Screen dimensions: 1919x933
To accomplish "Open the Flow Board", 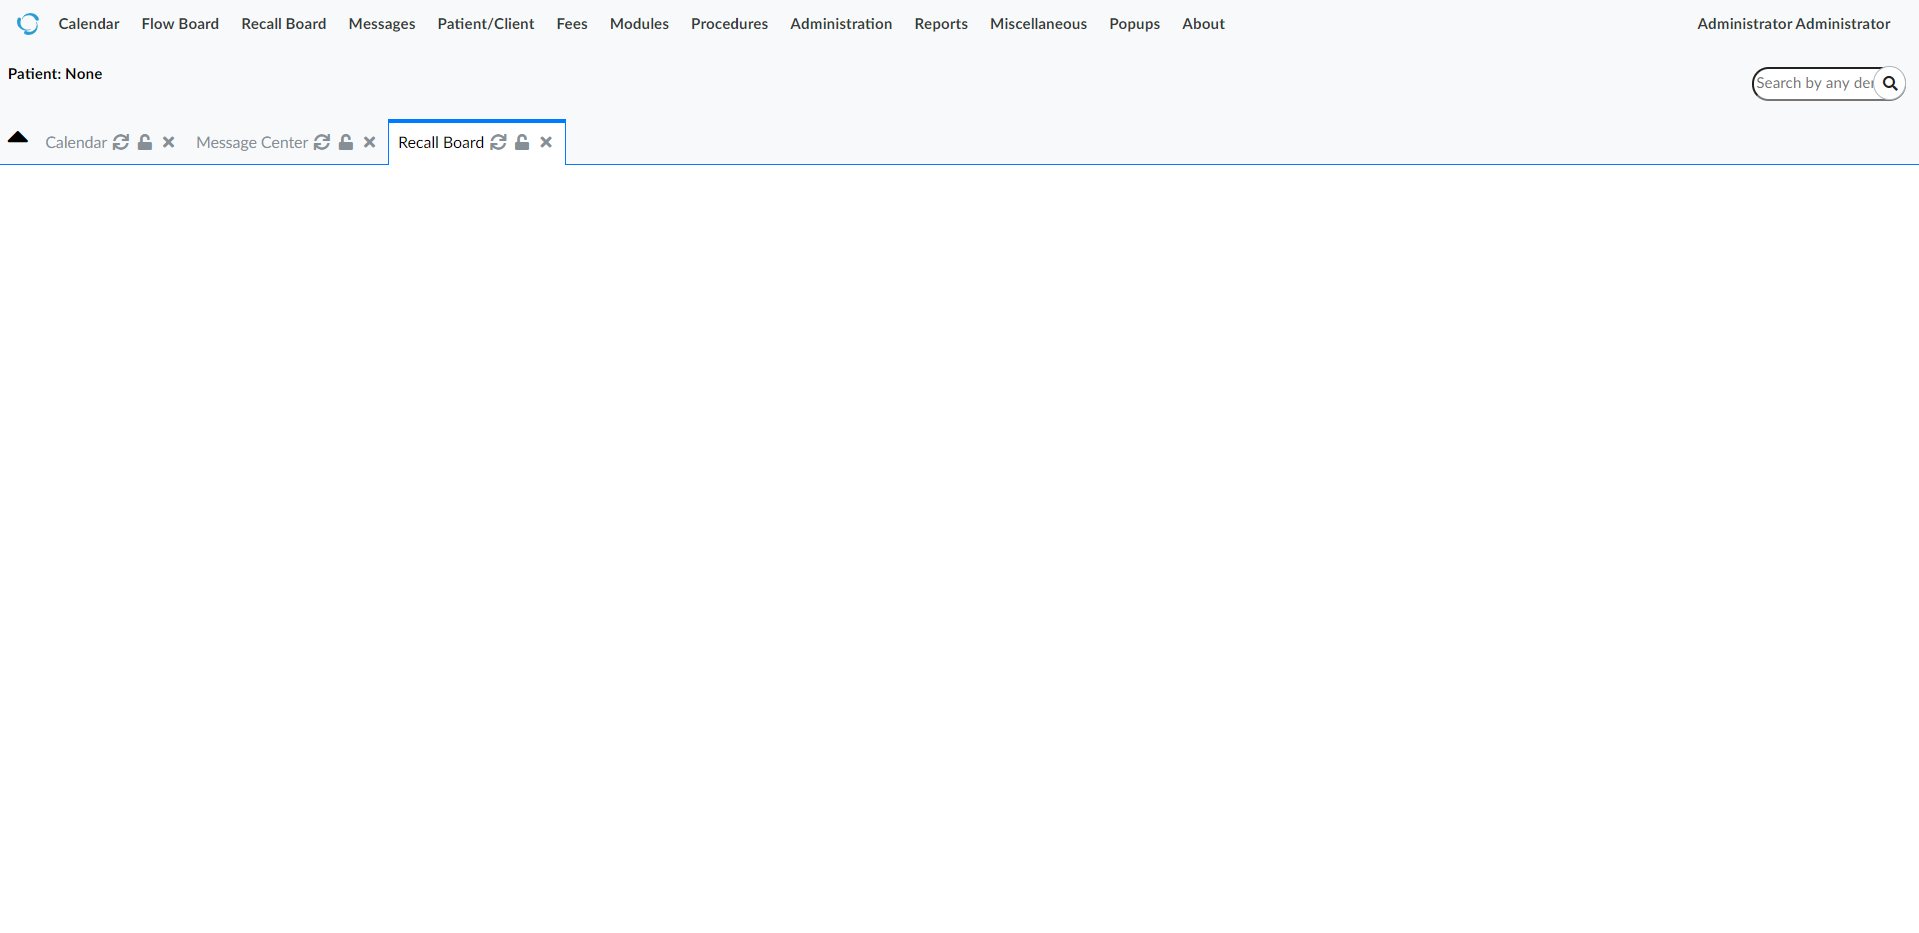I will [x=179, y=23].
